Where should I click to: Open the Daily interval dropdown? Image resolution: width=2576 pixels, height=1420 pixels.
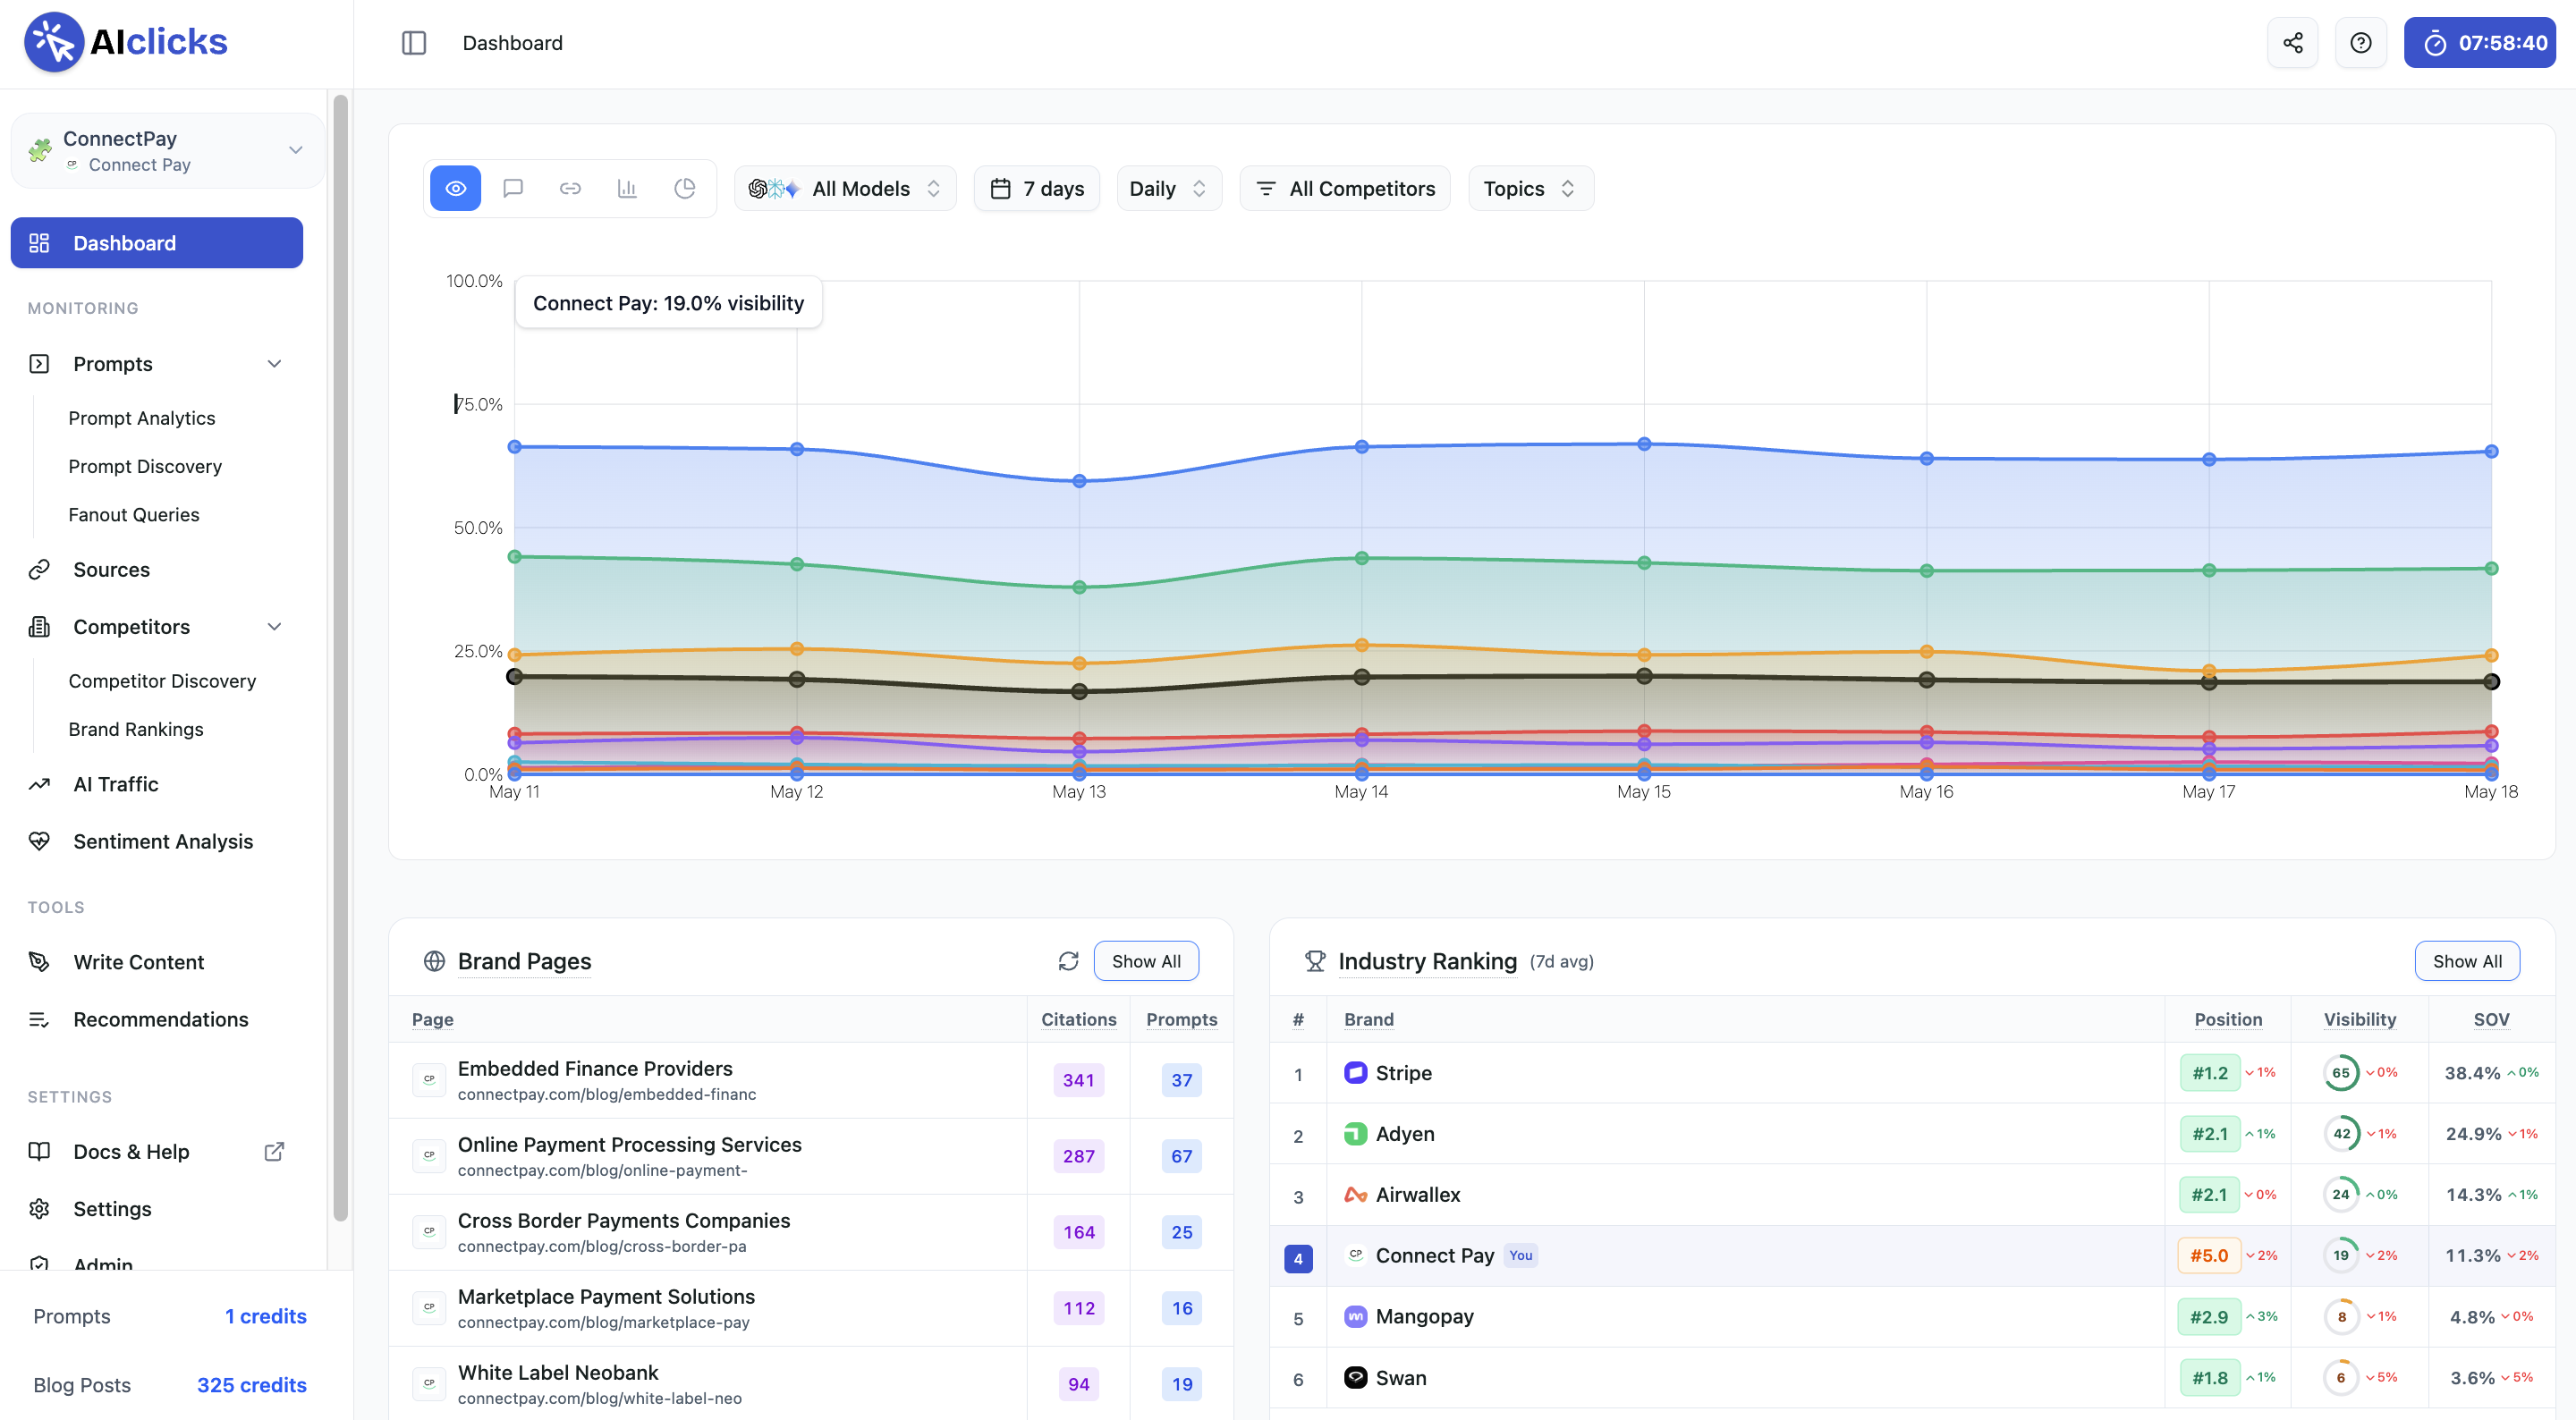pos(1168,189)
